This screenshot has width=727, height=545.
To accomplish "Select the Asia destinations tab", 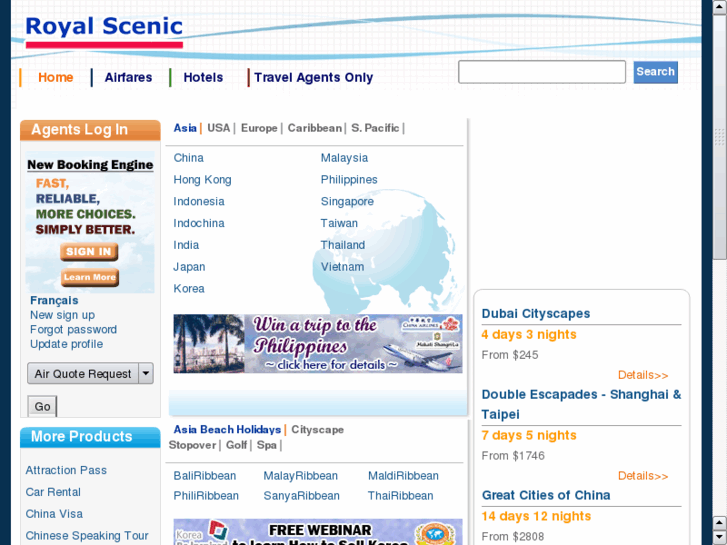I will coord(185,128).
